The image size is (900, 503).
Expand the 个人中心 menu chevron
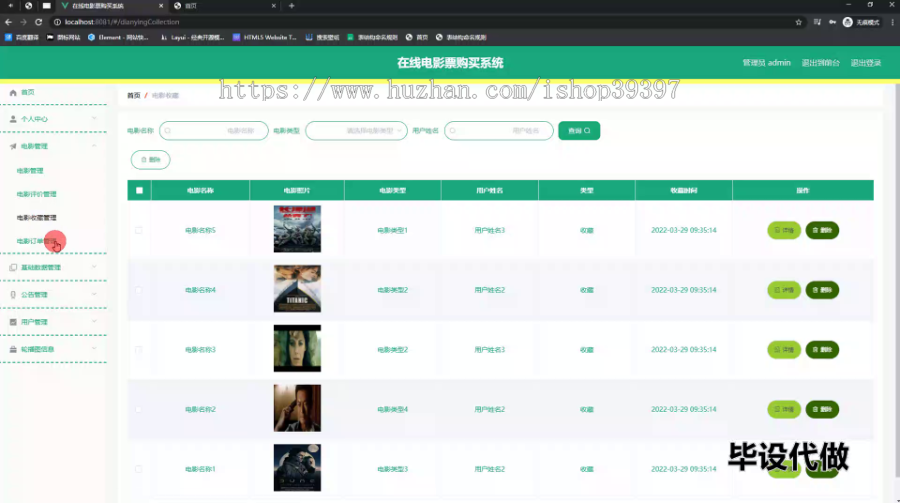point(94,119)
